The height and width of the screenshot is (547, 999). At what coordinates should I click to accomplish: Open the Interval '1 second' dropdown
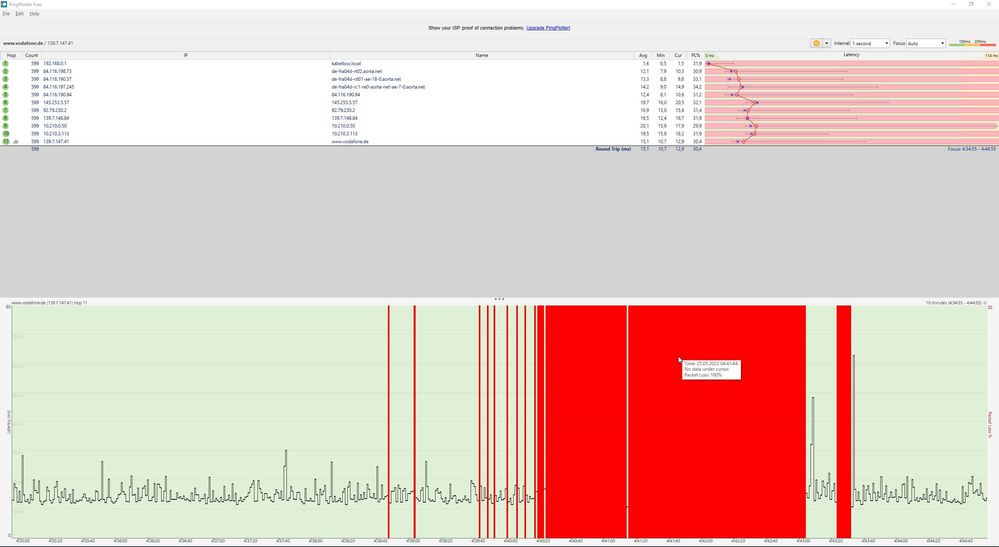tap(870, 43)
